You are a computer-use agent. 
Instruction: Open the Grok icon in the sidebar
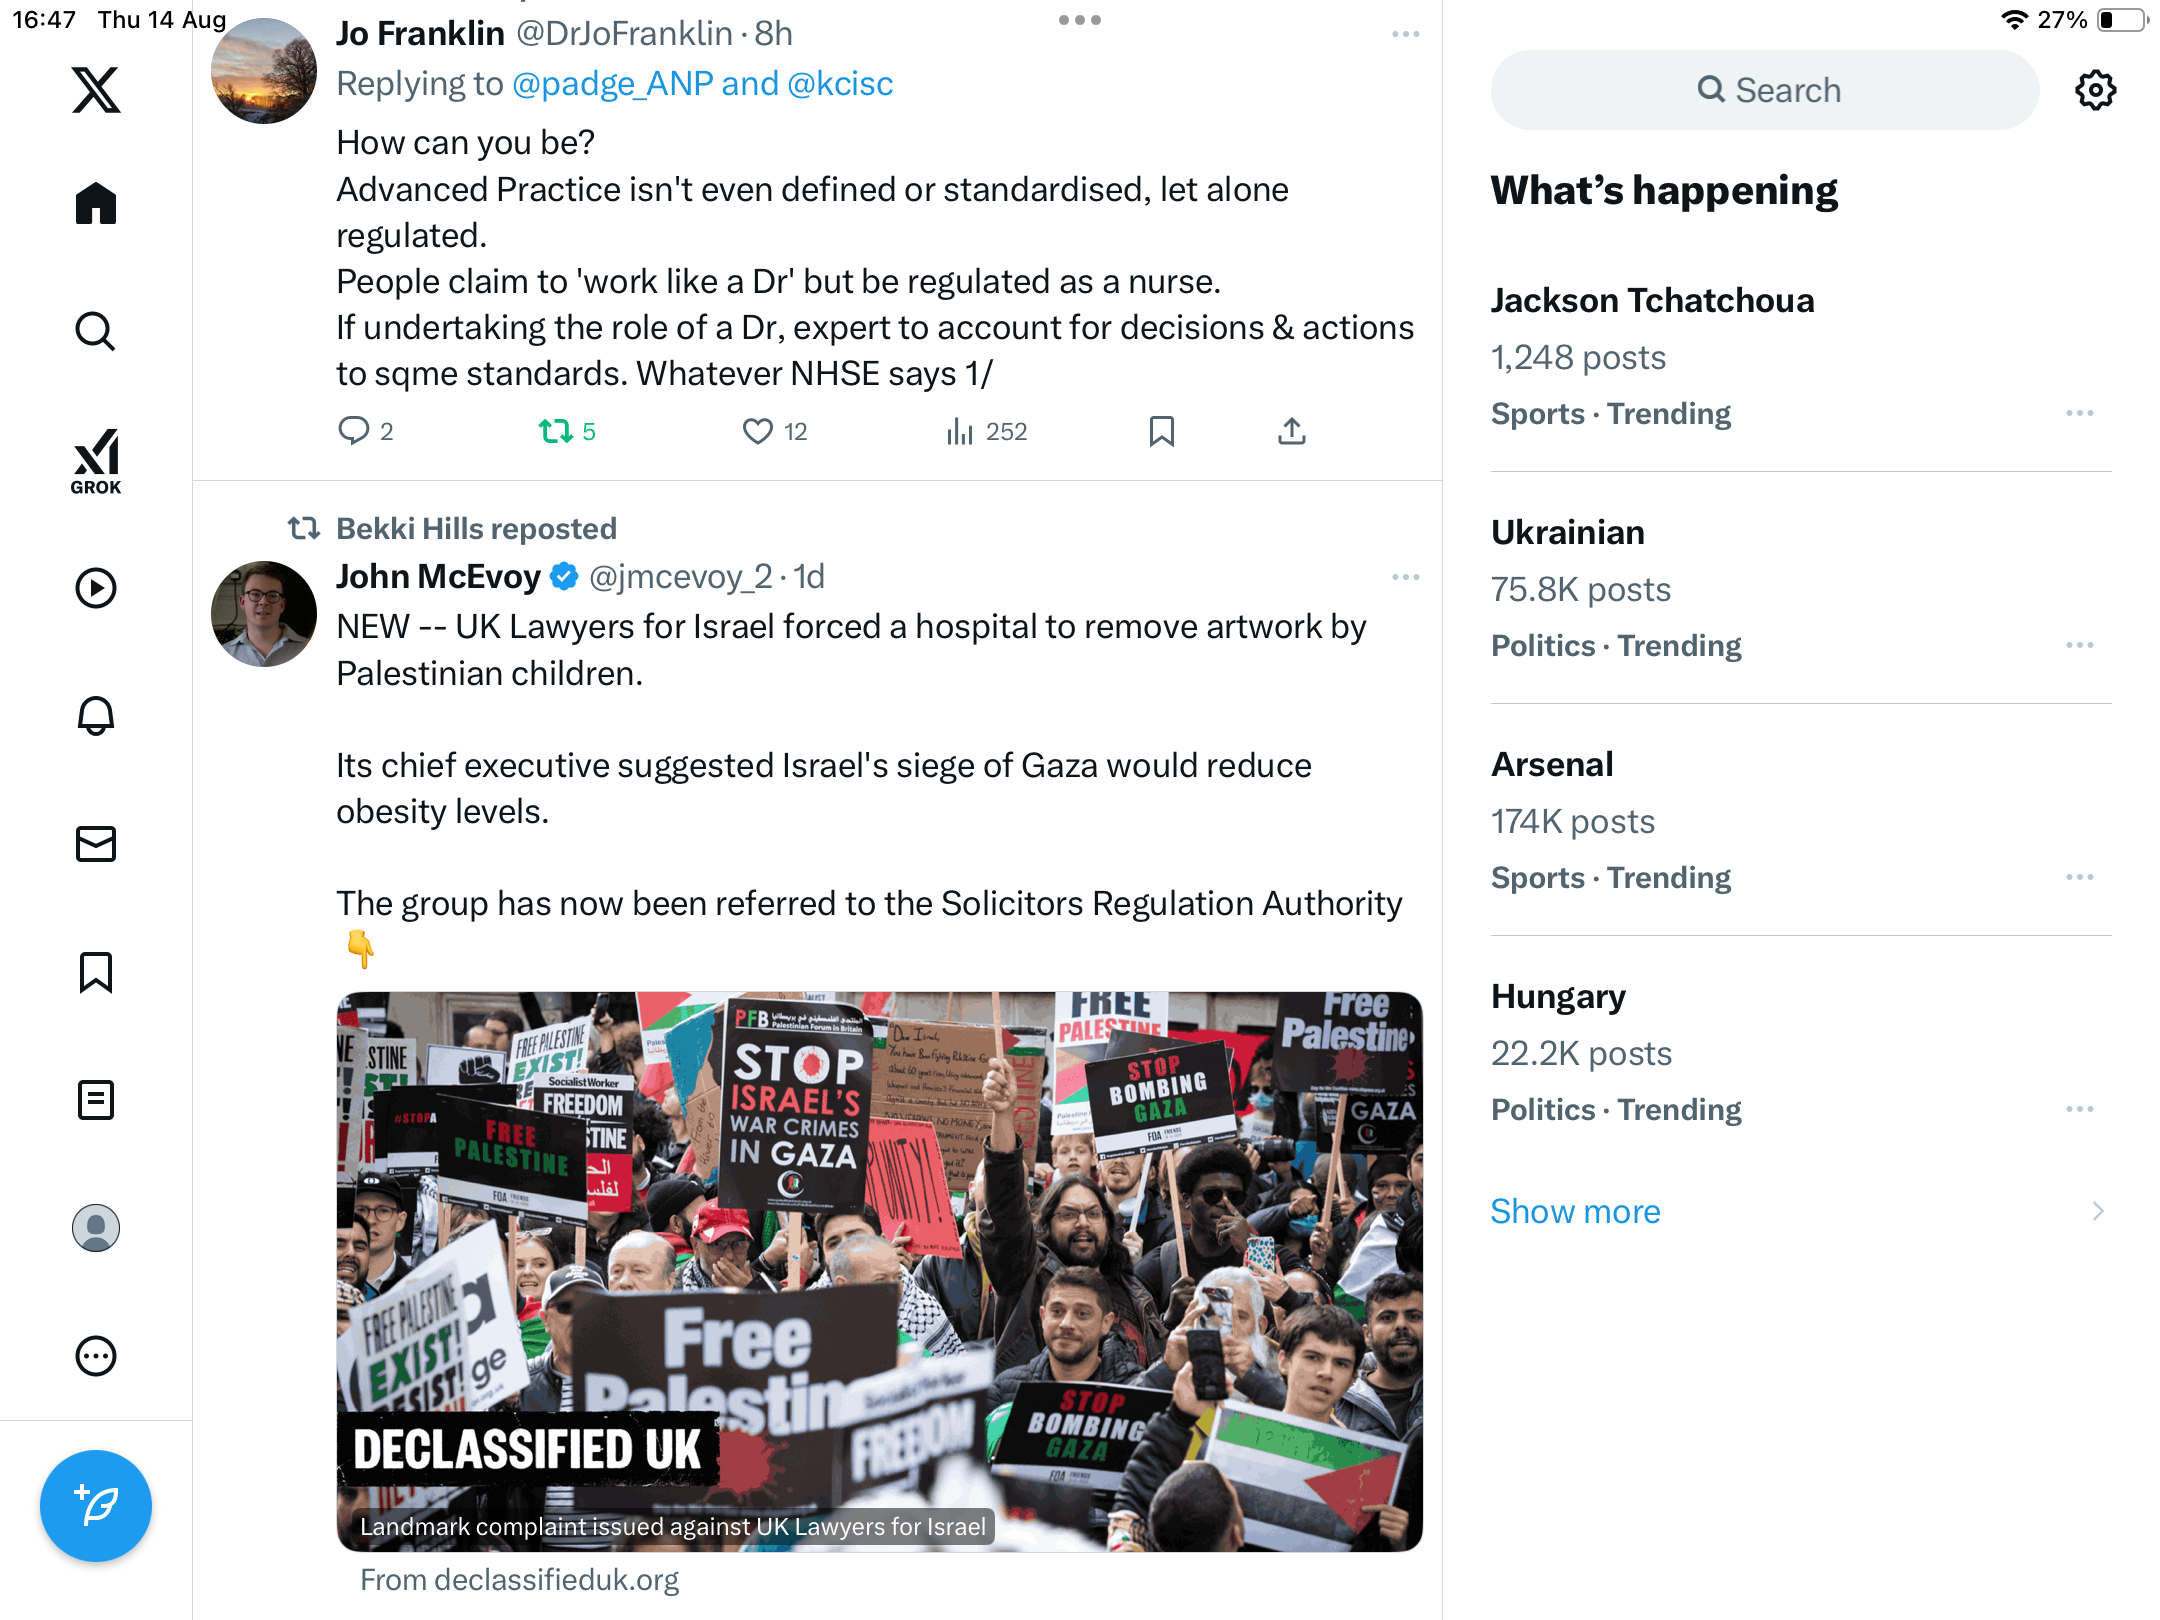click(x=96, y=461)
